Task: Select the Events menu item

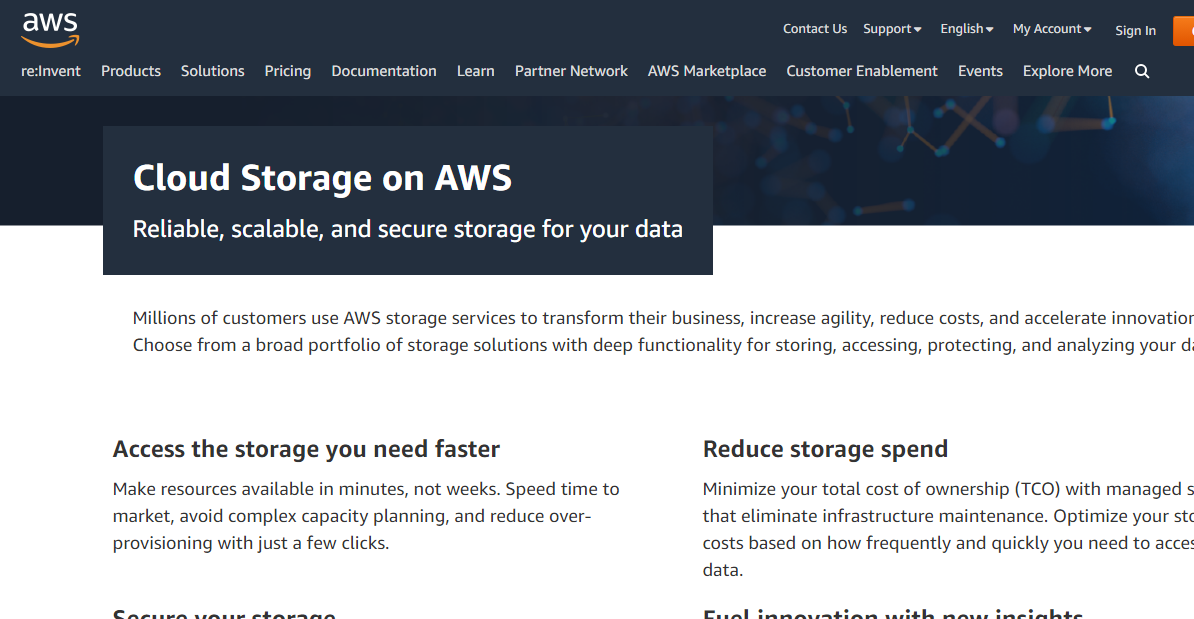Action: tap(980, 71)
